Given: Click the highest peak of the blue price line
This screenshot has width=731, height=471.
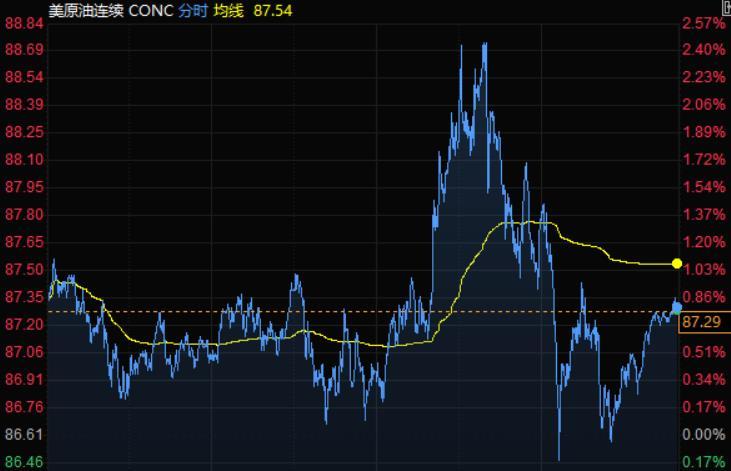Looking at the screenshot, I should tap(485, 44).
